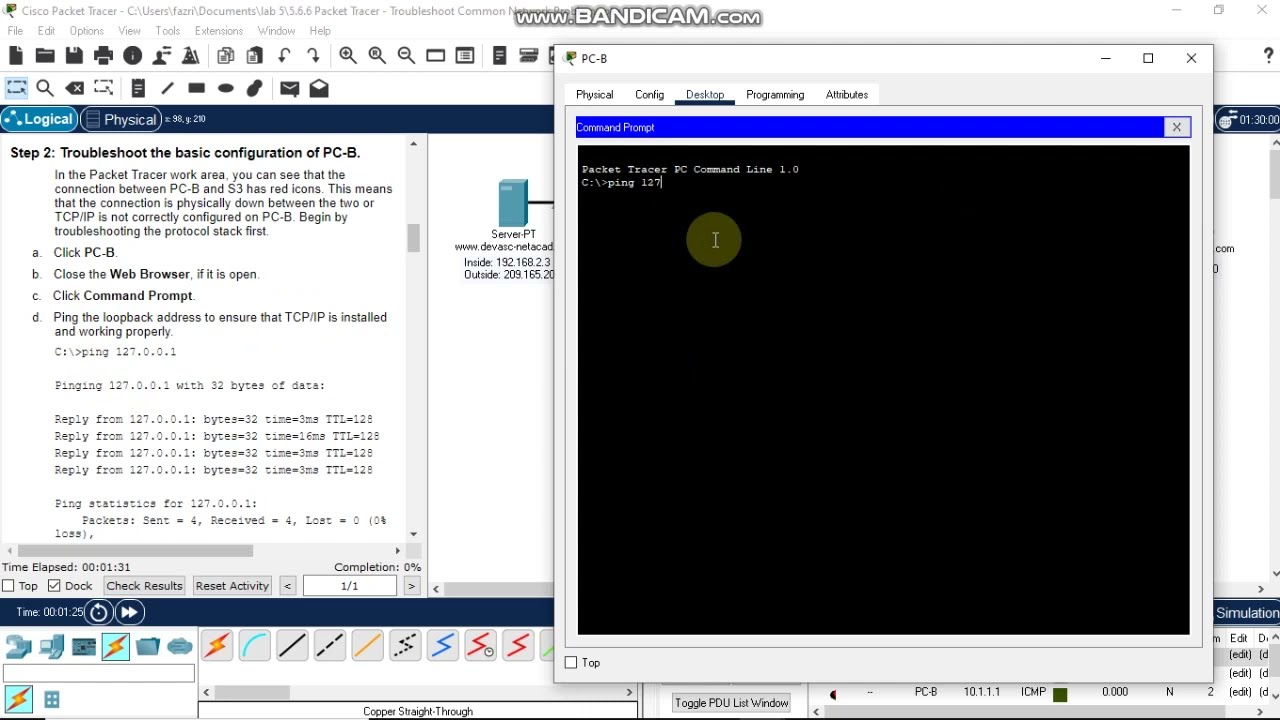Click the Paste icon in toolbar
Viewport: 1280px width, 720px height.
(x=255, y=56)
